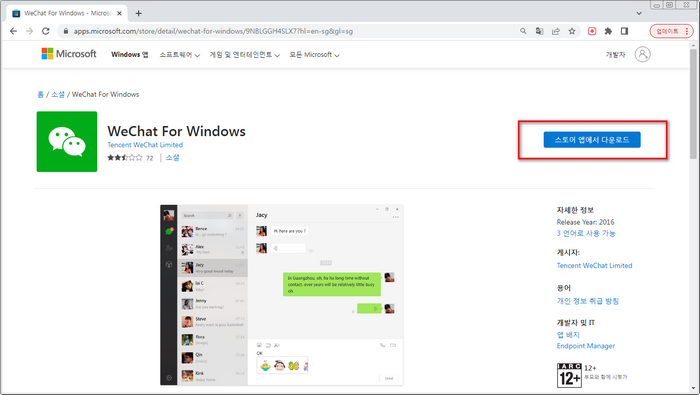Select the Windows 앱 menu item

(x=129, y=54)
